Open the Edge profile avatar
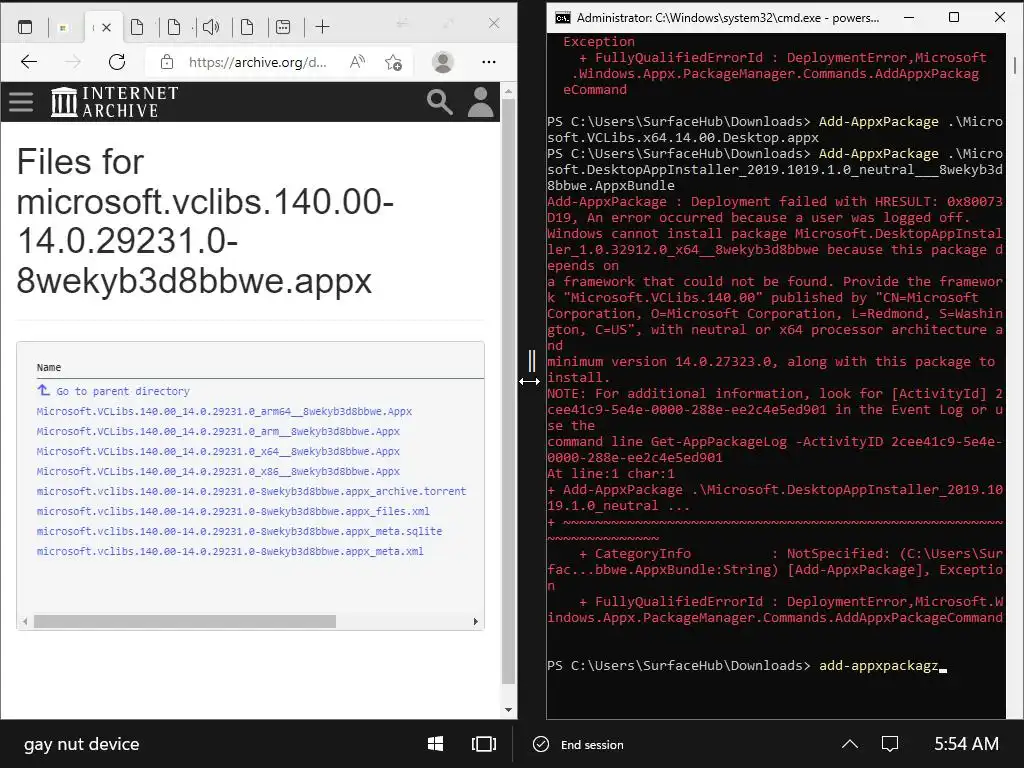Screen dimensions: 1024x768 click(x=443, y=62)
